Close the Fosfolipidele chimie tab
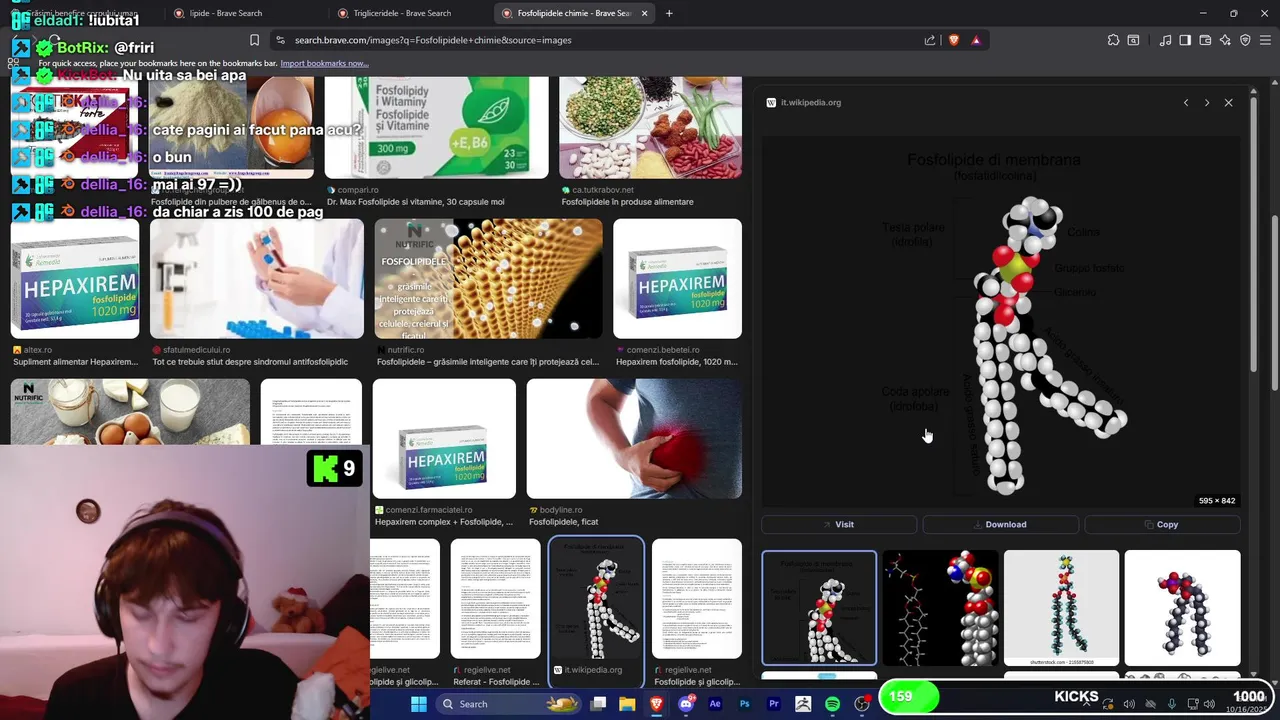Screen dimensions: 1280x720 click(x=644, y=13)
